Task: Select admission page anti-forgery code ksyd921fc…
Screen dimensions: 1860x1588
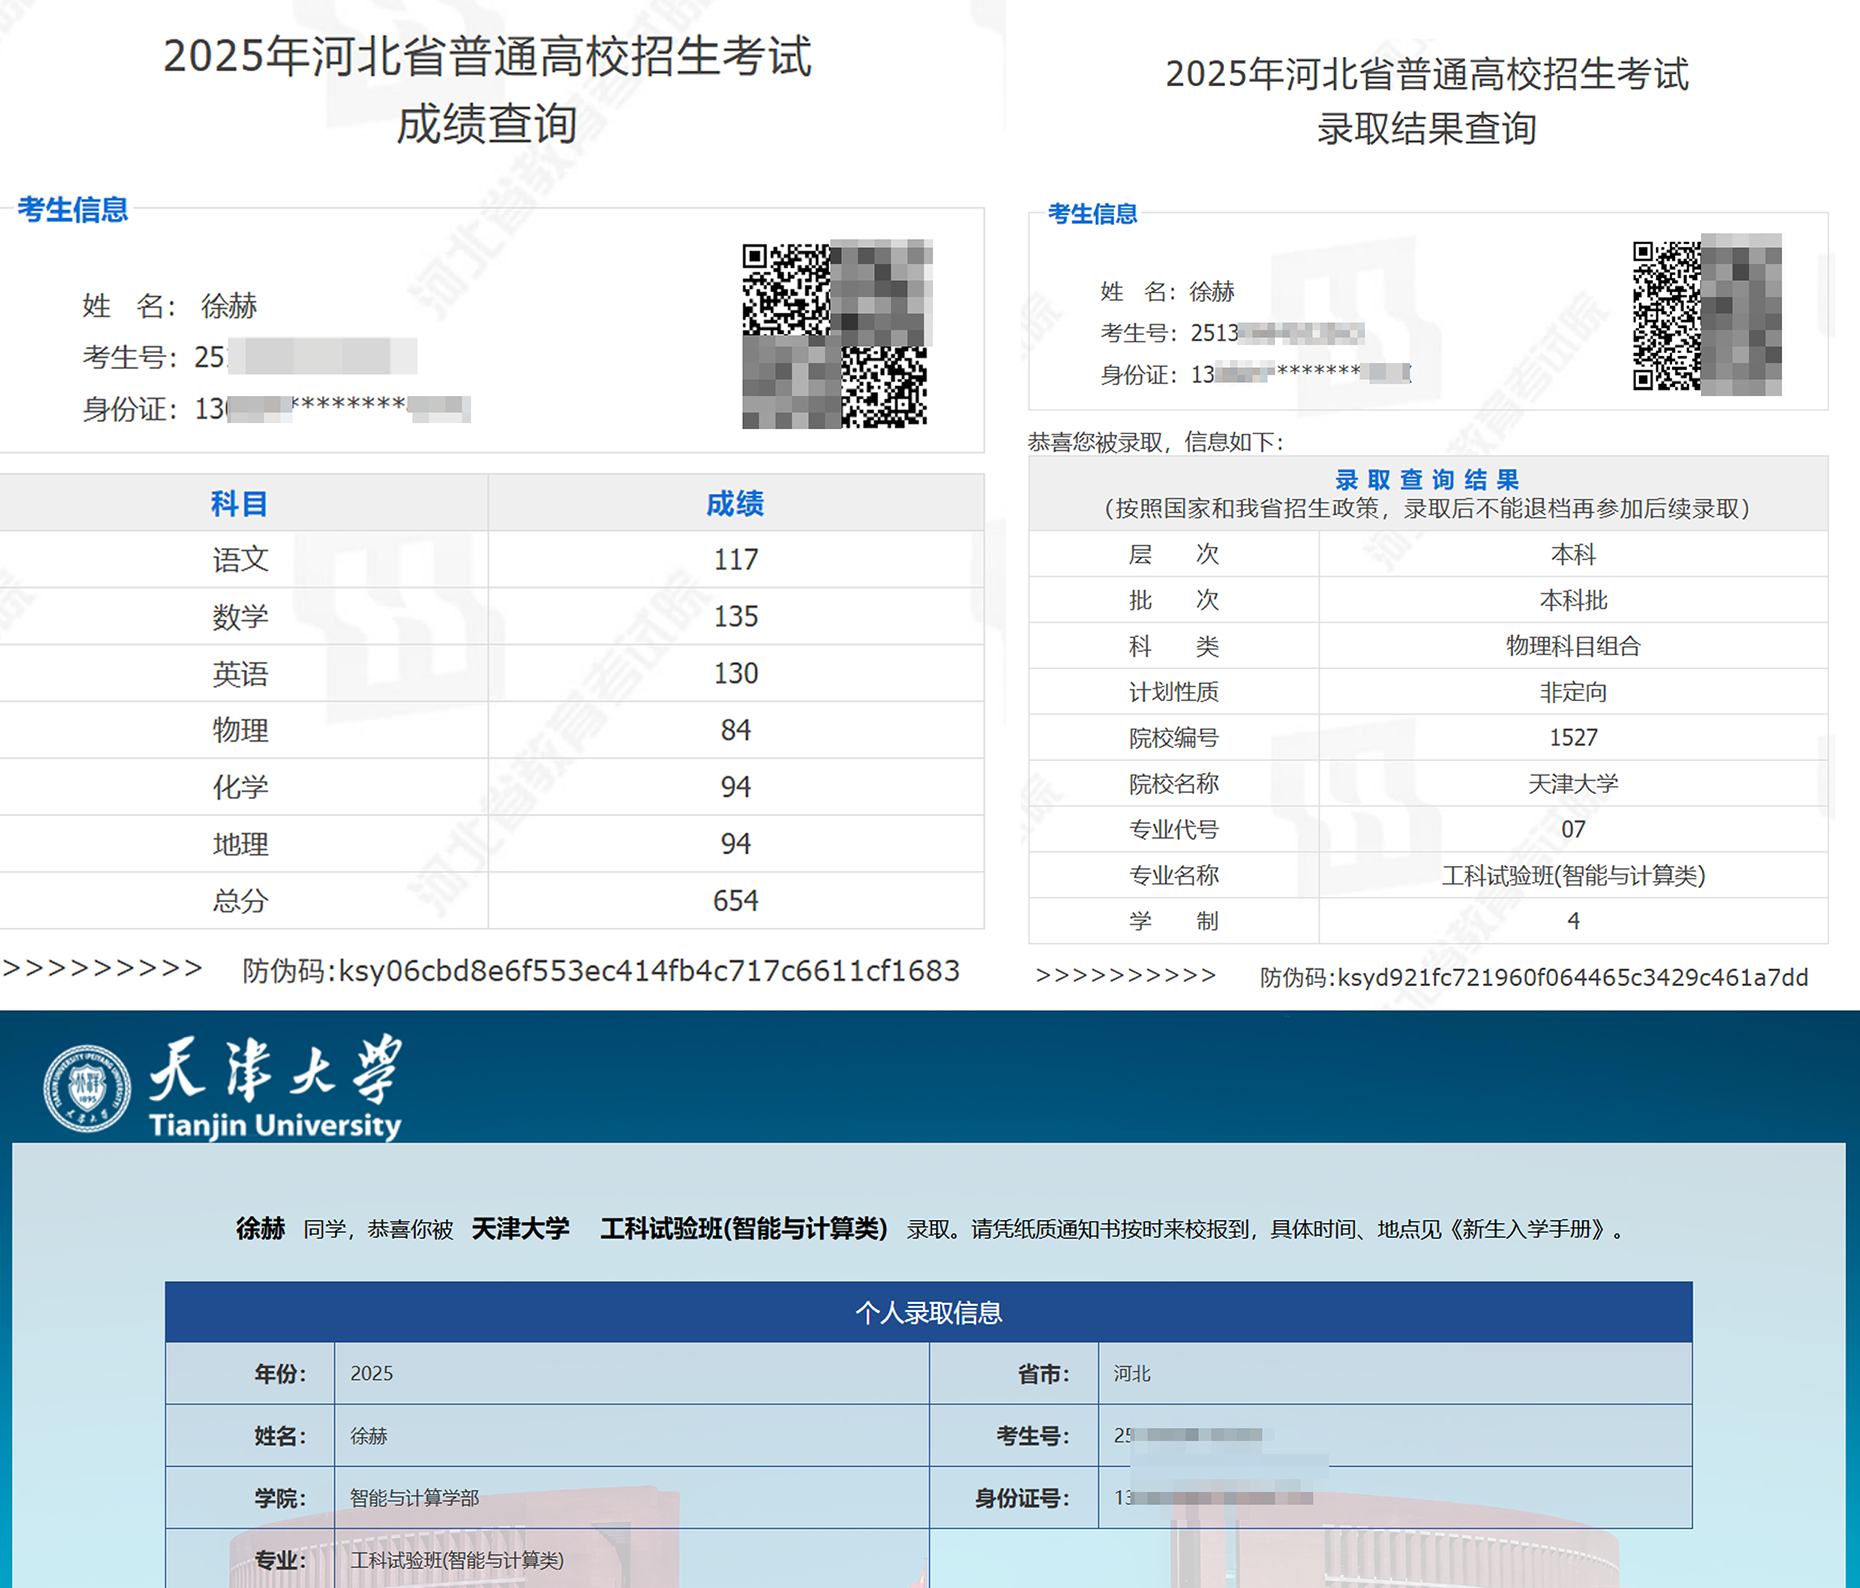Action: coord(1573,977)
